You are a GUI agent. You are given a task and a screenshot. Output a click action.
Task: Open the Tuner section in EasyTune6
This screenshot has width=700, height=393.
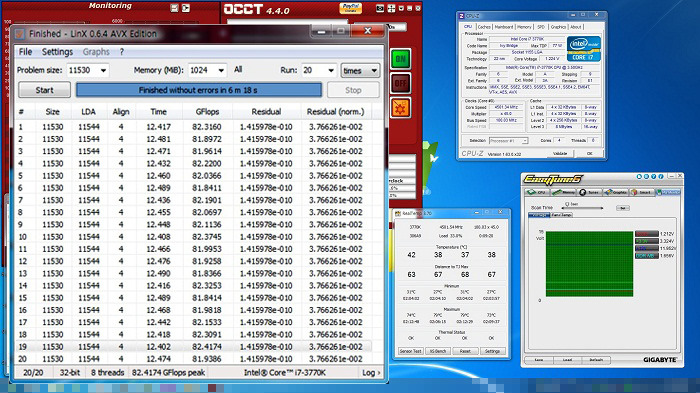pyautogui.click(x=589, y=192)
